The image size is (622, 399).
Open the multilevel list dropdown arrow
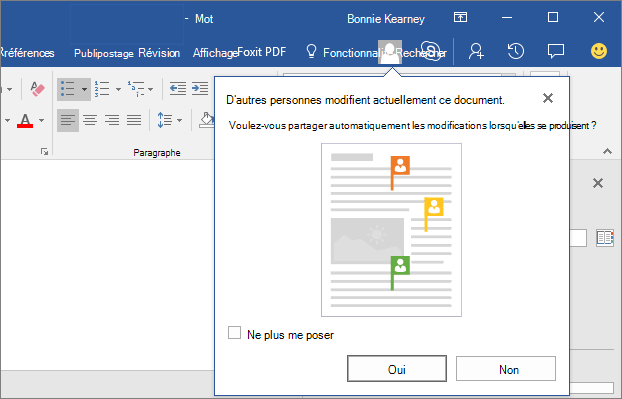click(x=151, y=89)
